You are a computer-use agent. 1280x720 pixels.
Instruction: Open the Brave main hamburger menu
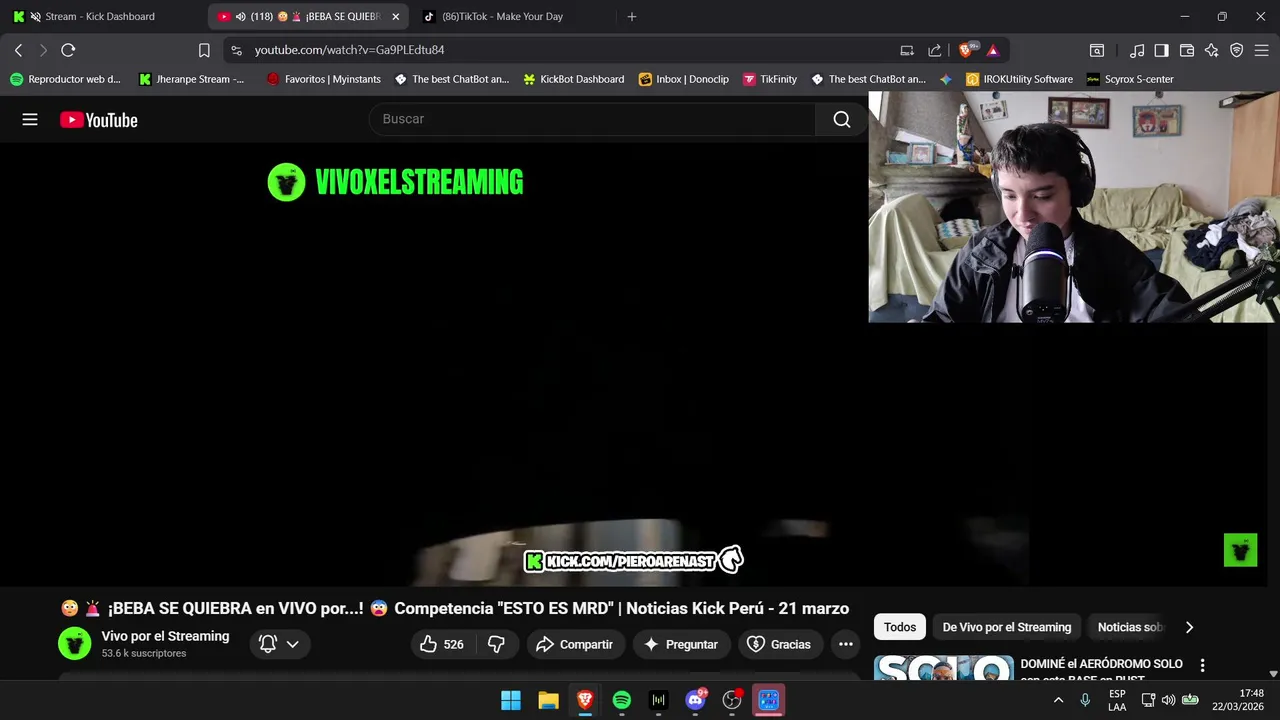point(1261,50)
